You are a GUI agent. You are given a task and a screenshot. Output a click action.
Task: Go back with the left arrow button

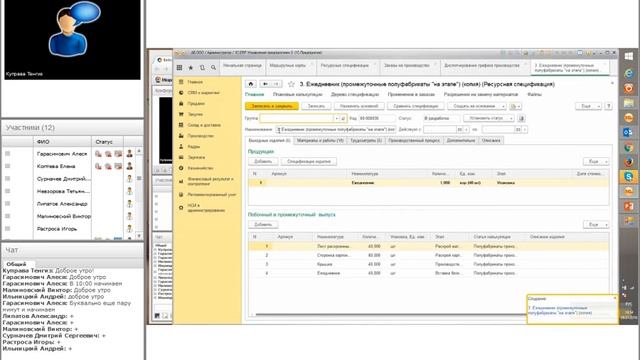point(265,84)
